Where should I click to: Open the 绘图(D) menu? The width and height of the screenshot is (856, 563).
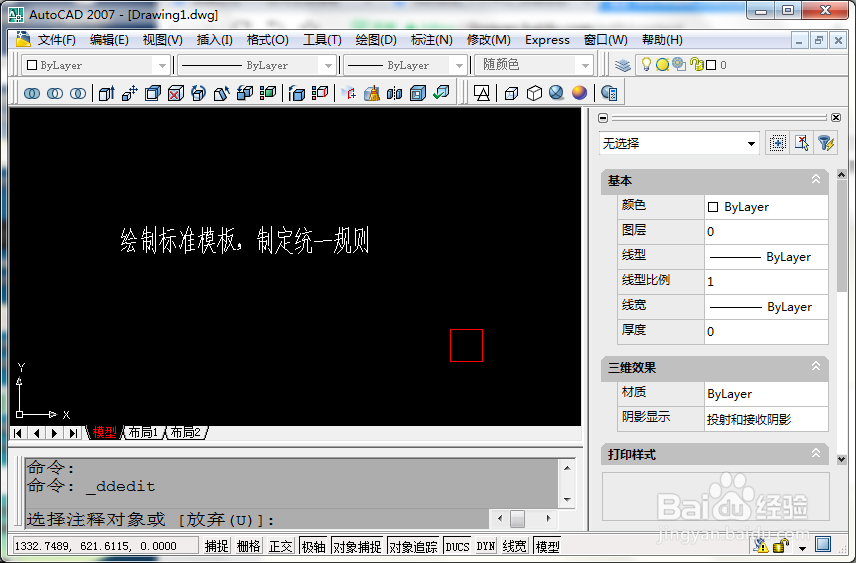click(x=376, y=40)
